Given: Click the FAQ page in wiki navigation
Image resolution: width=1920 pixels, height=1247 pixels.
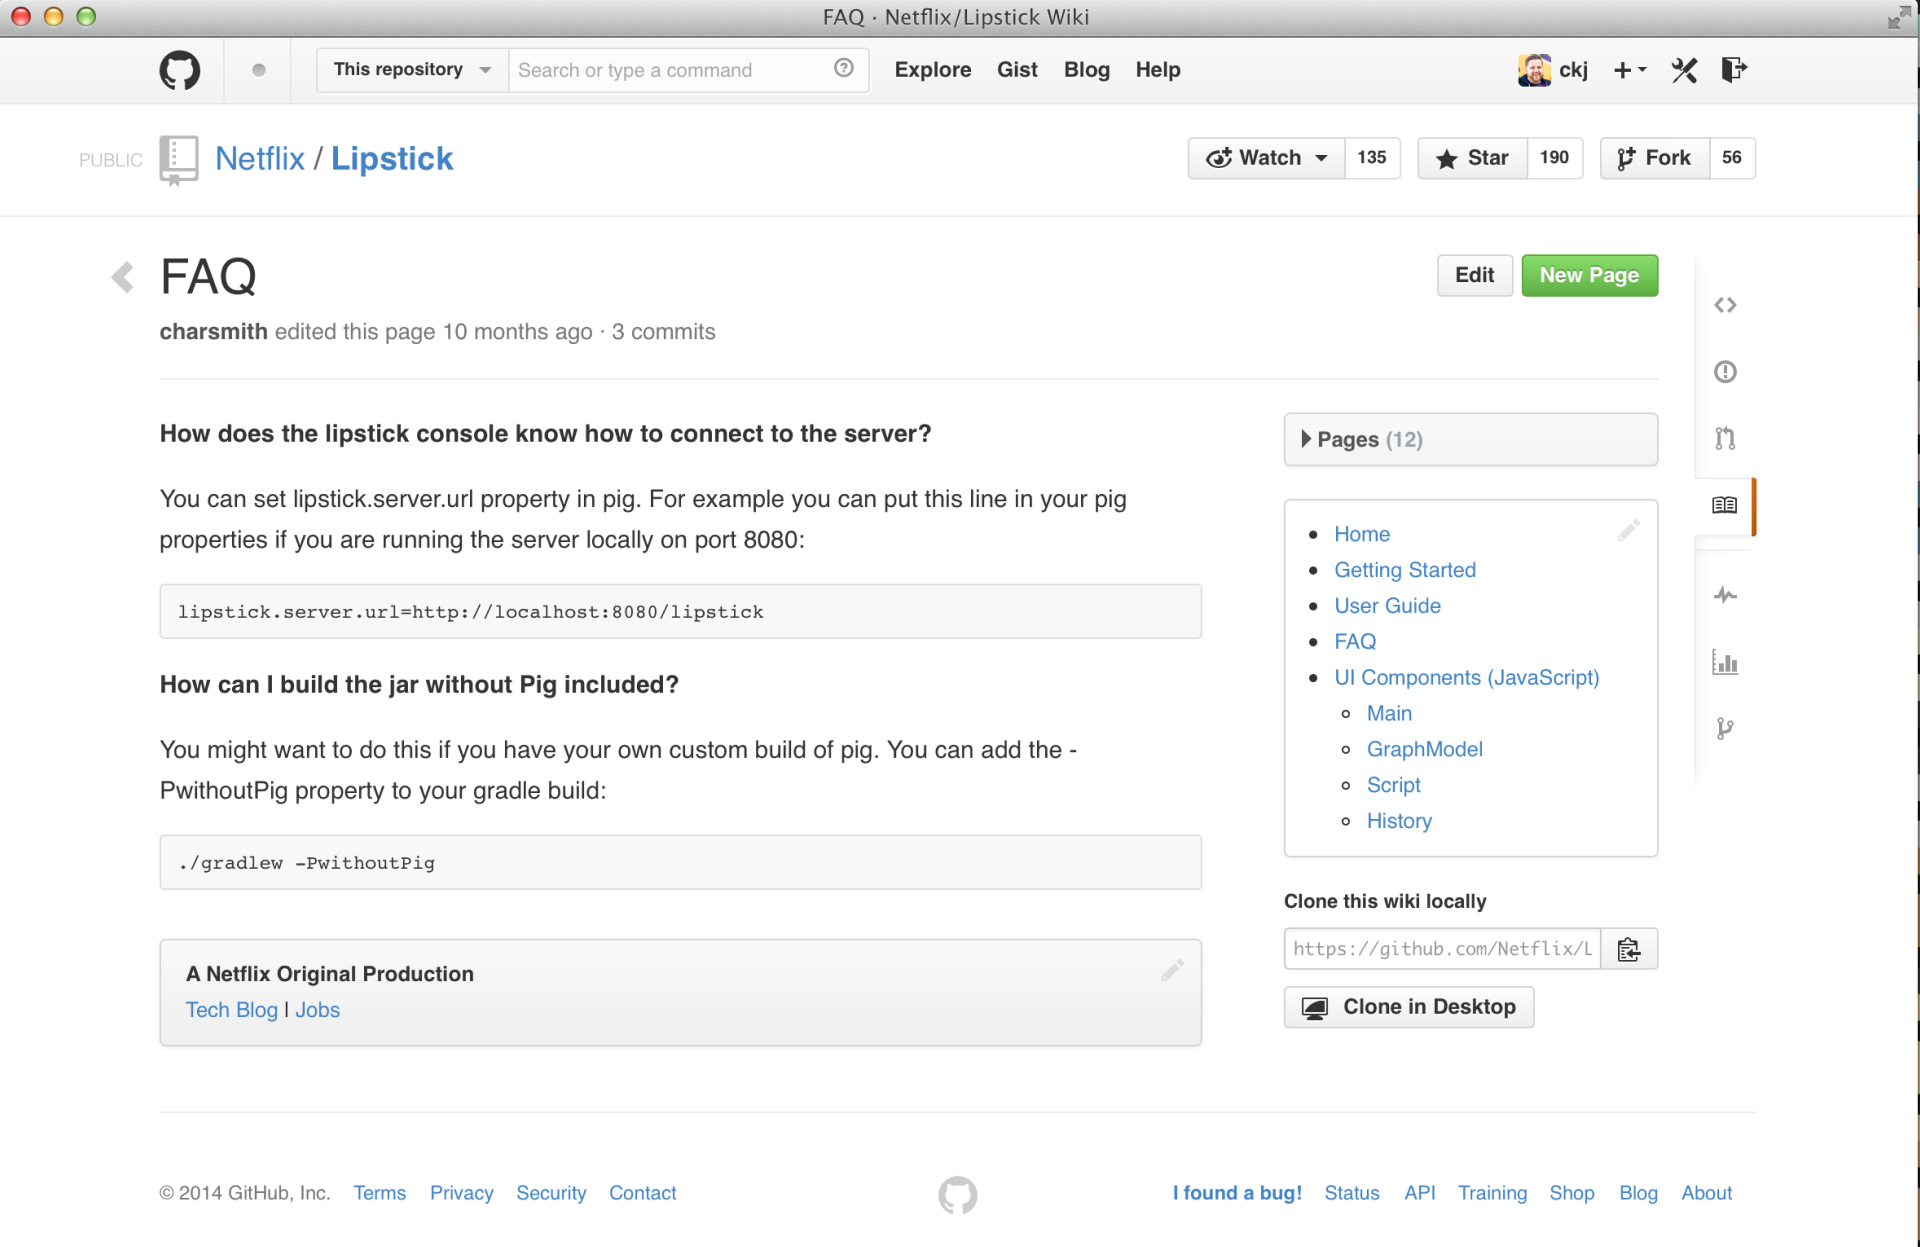Looking at the screenshot, I should pyautogui.click(x=1353, y=641).
